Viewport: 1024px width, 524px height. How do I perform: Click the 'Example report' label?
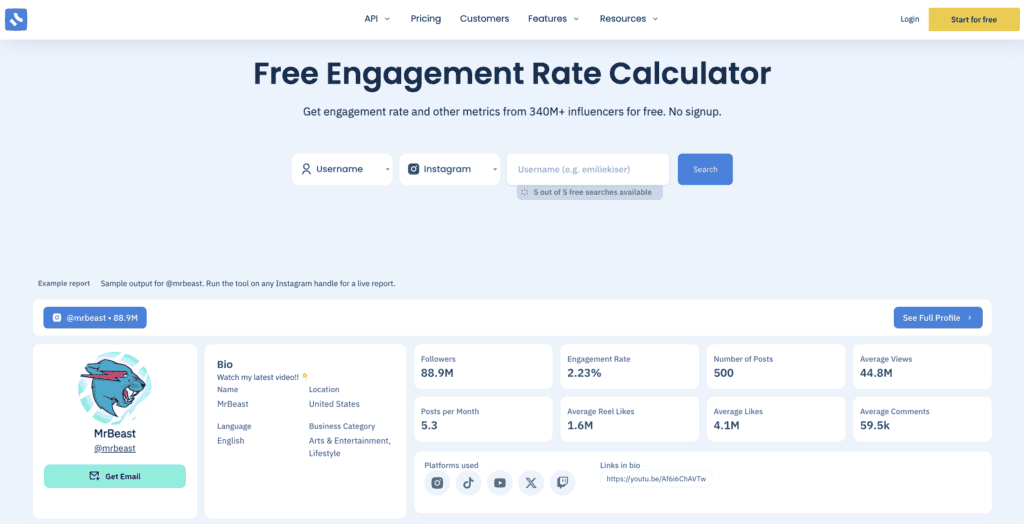[64, 284]
